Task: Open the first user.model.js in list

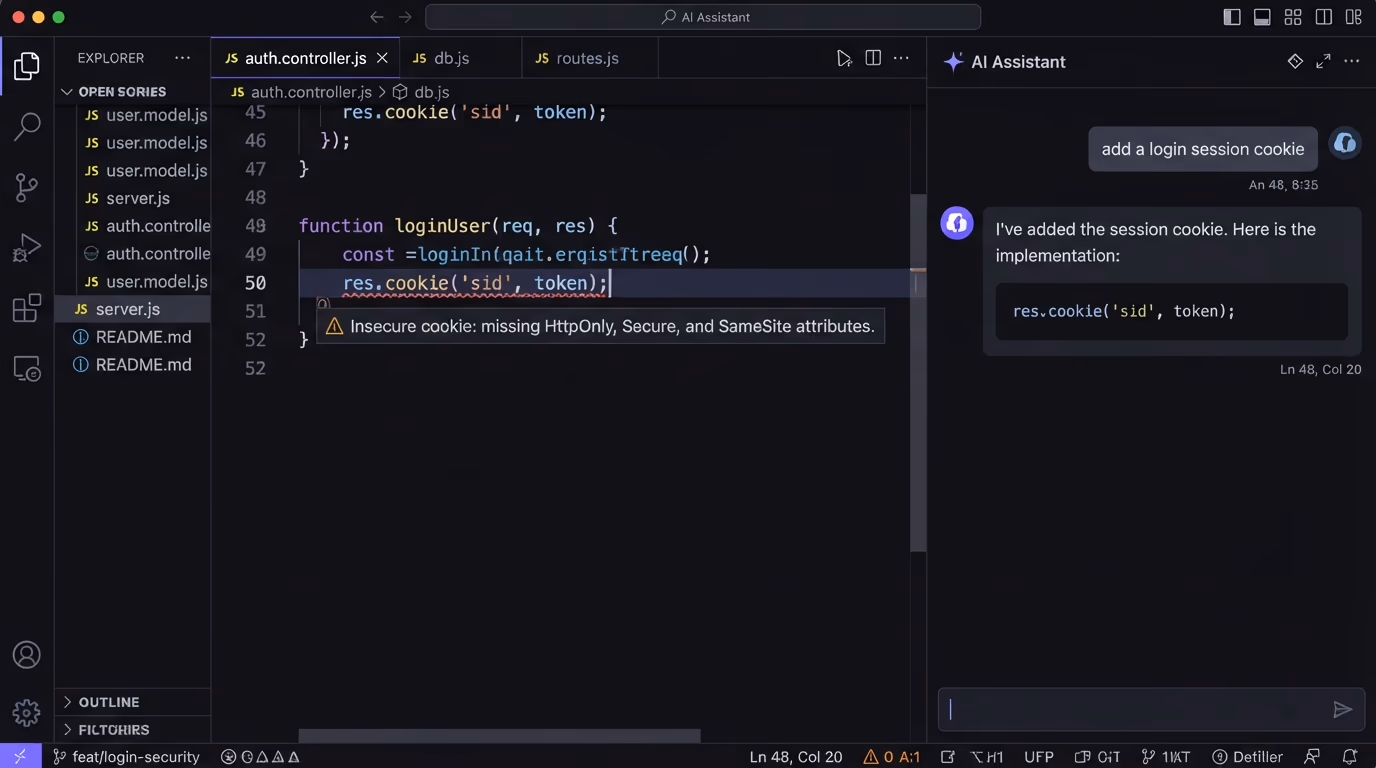Action: [x=145, y=115]
